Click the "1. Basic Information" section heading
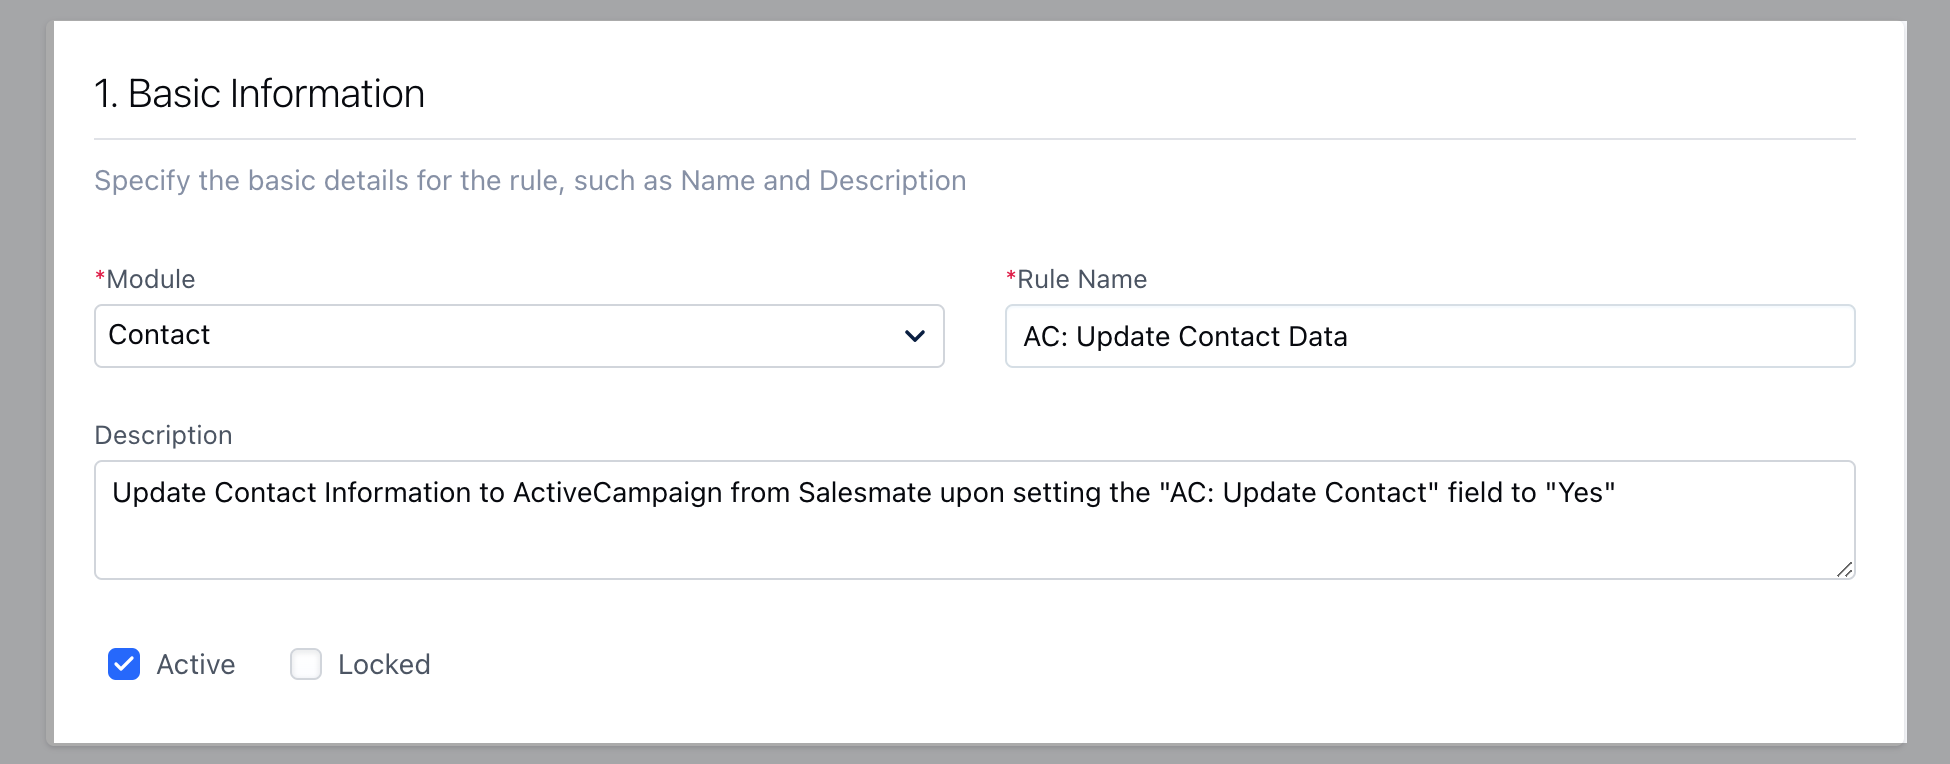The width and height of the screenshot is (1950, 764). (x=260, y=94)
